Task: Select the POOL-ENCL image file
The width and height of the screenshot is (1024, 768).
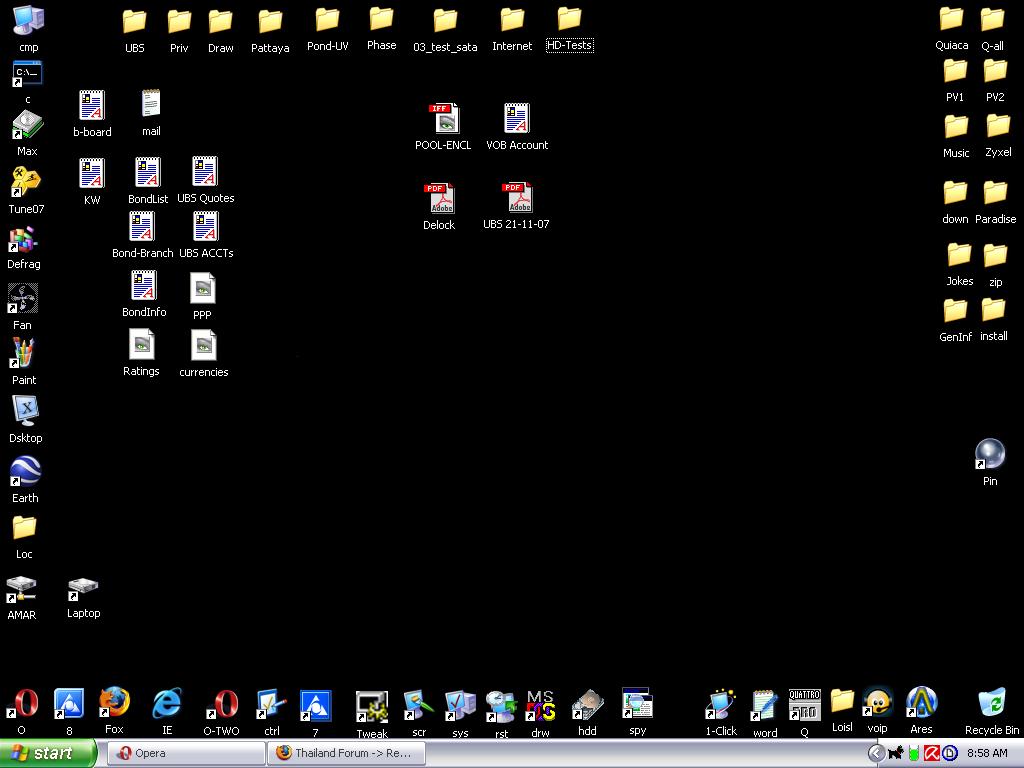Action: click(443, 119)
